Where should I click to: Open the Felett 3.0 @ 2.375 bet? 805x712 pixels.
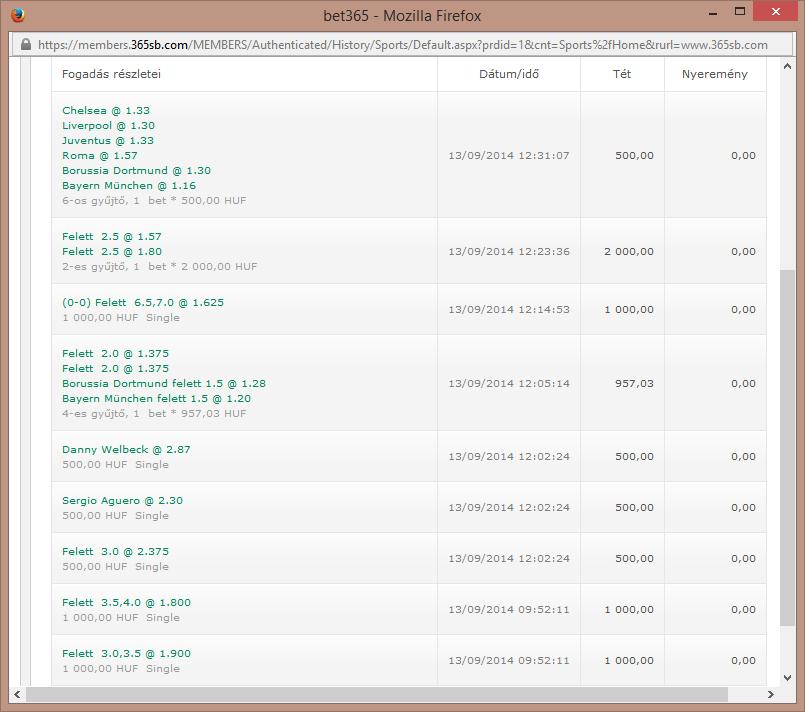pyautogui.click(x=116, y=551)
